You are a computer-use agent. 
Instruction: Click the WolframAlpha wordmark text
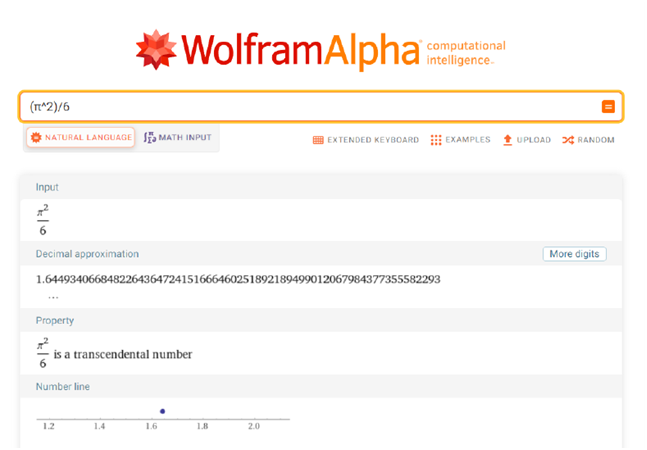300,50
